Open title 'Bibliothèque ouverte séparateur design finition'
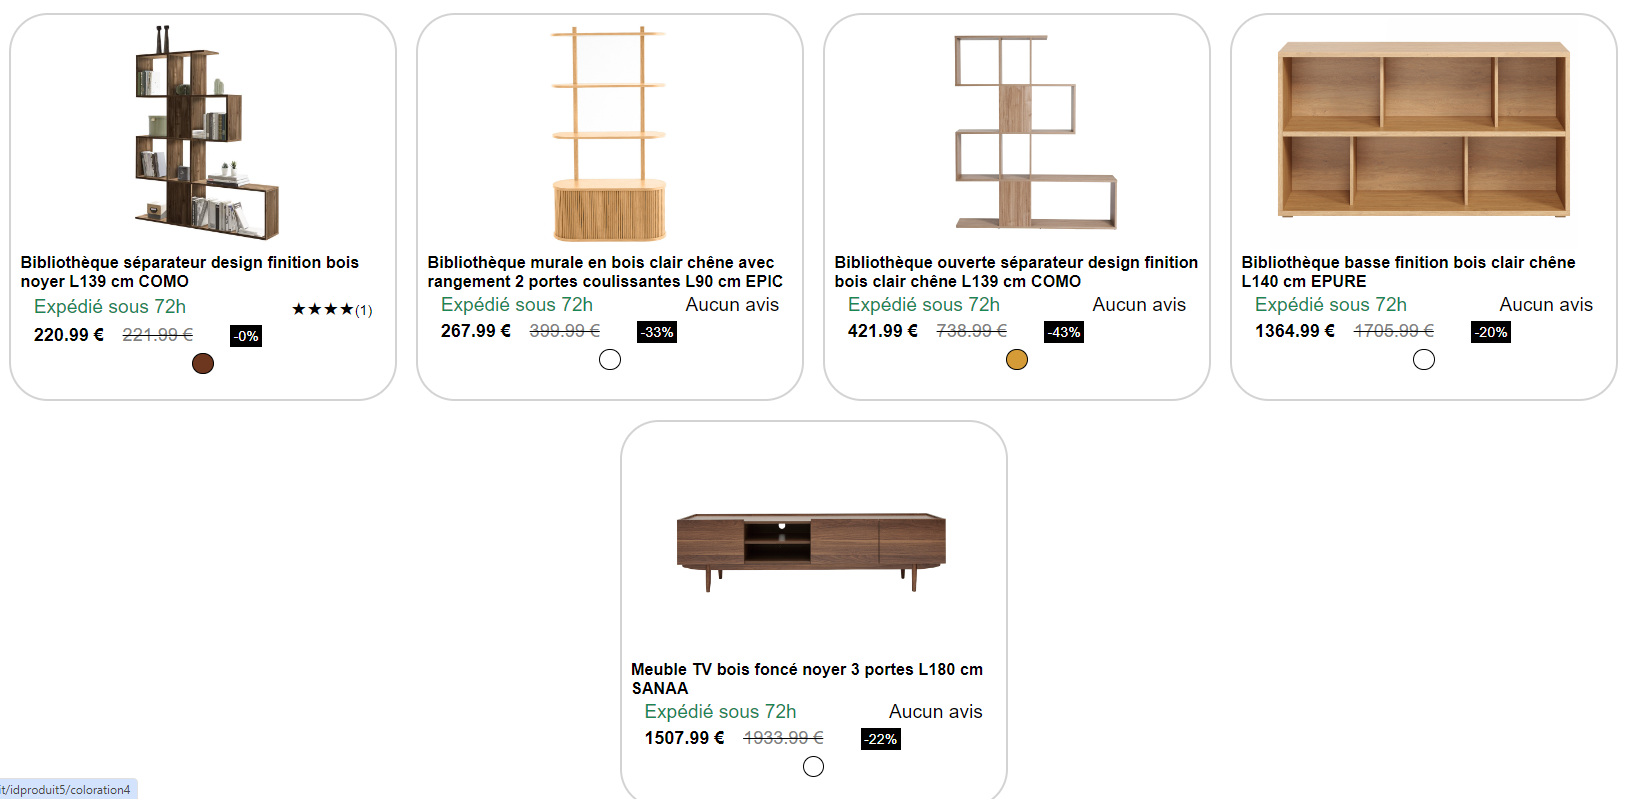Image resolution: width=1639 pixels, height=799 pixels. point(1016,272)
